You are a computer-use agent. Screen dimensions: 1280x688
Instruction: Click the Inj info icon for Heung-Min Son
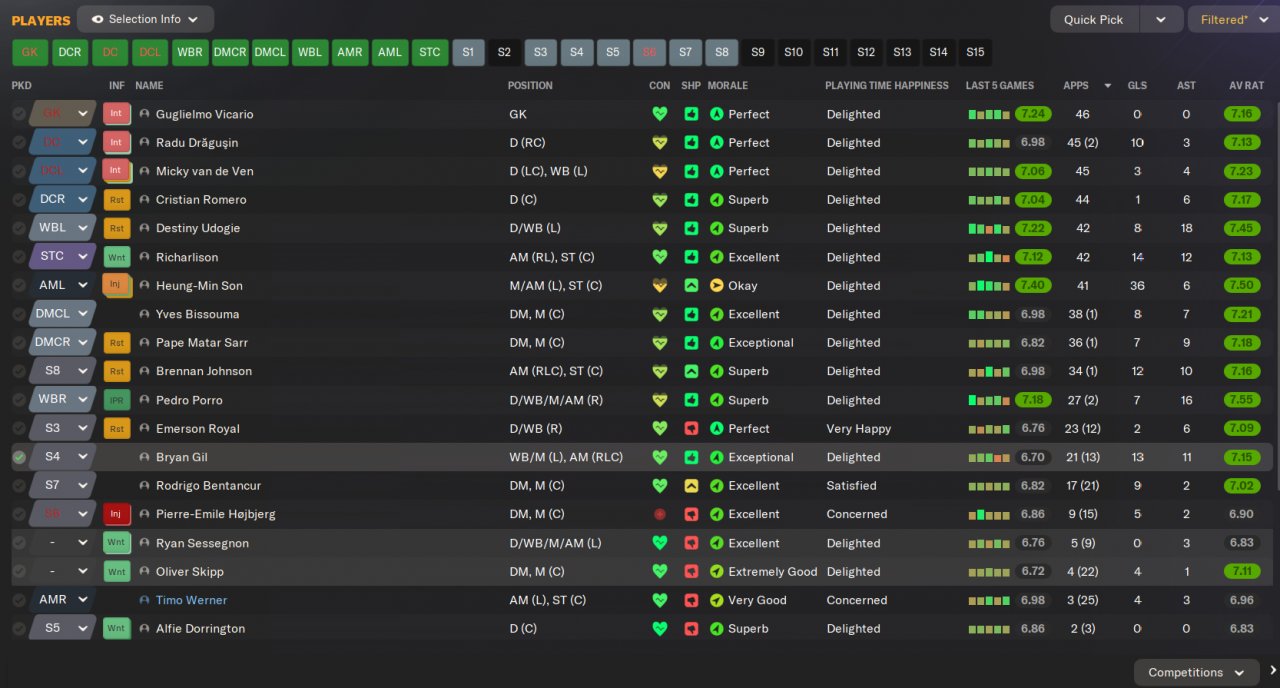click(116, 285)
